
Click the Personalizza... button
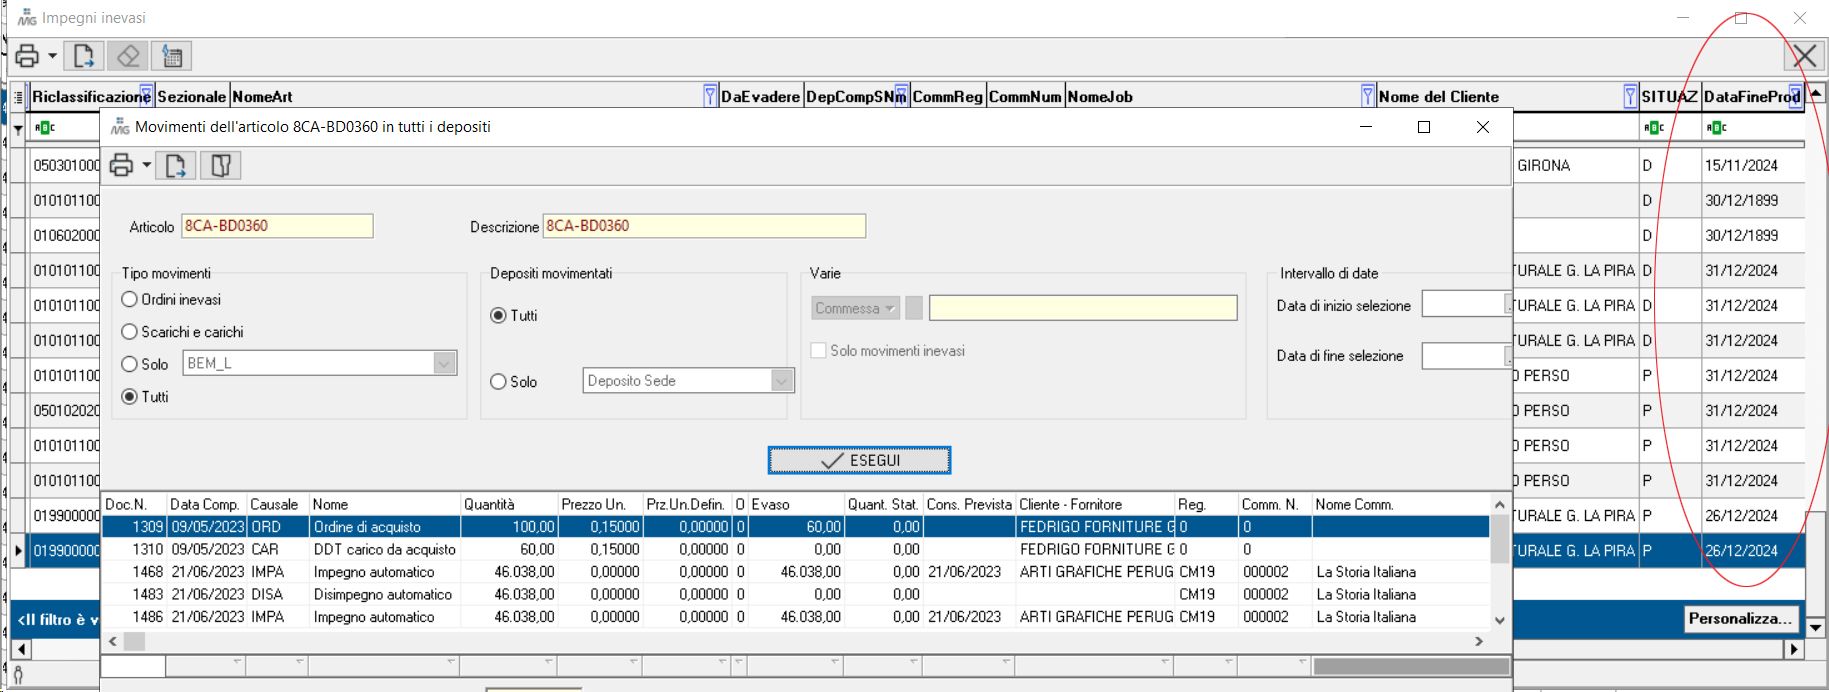1741,618
